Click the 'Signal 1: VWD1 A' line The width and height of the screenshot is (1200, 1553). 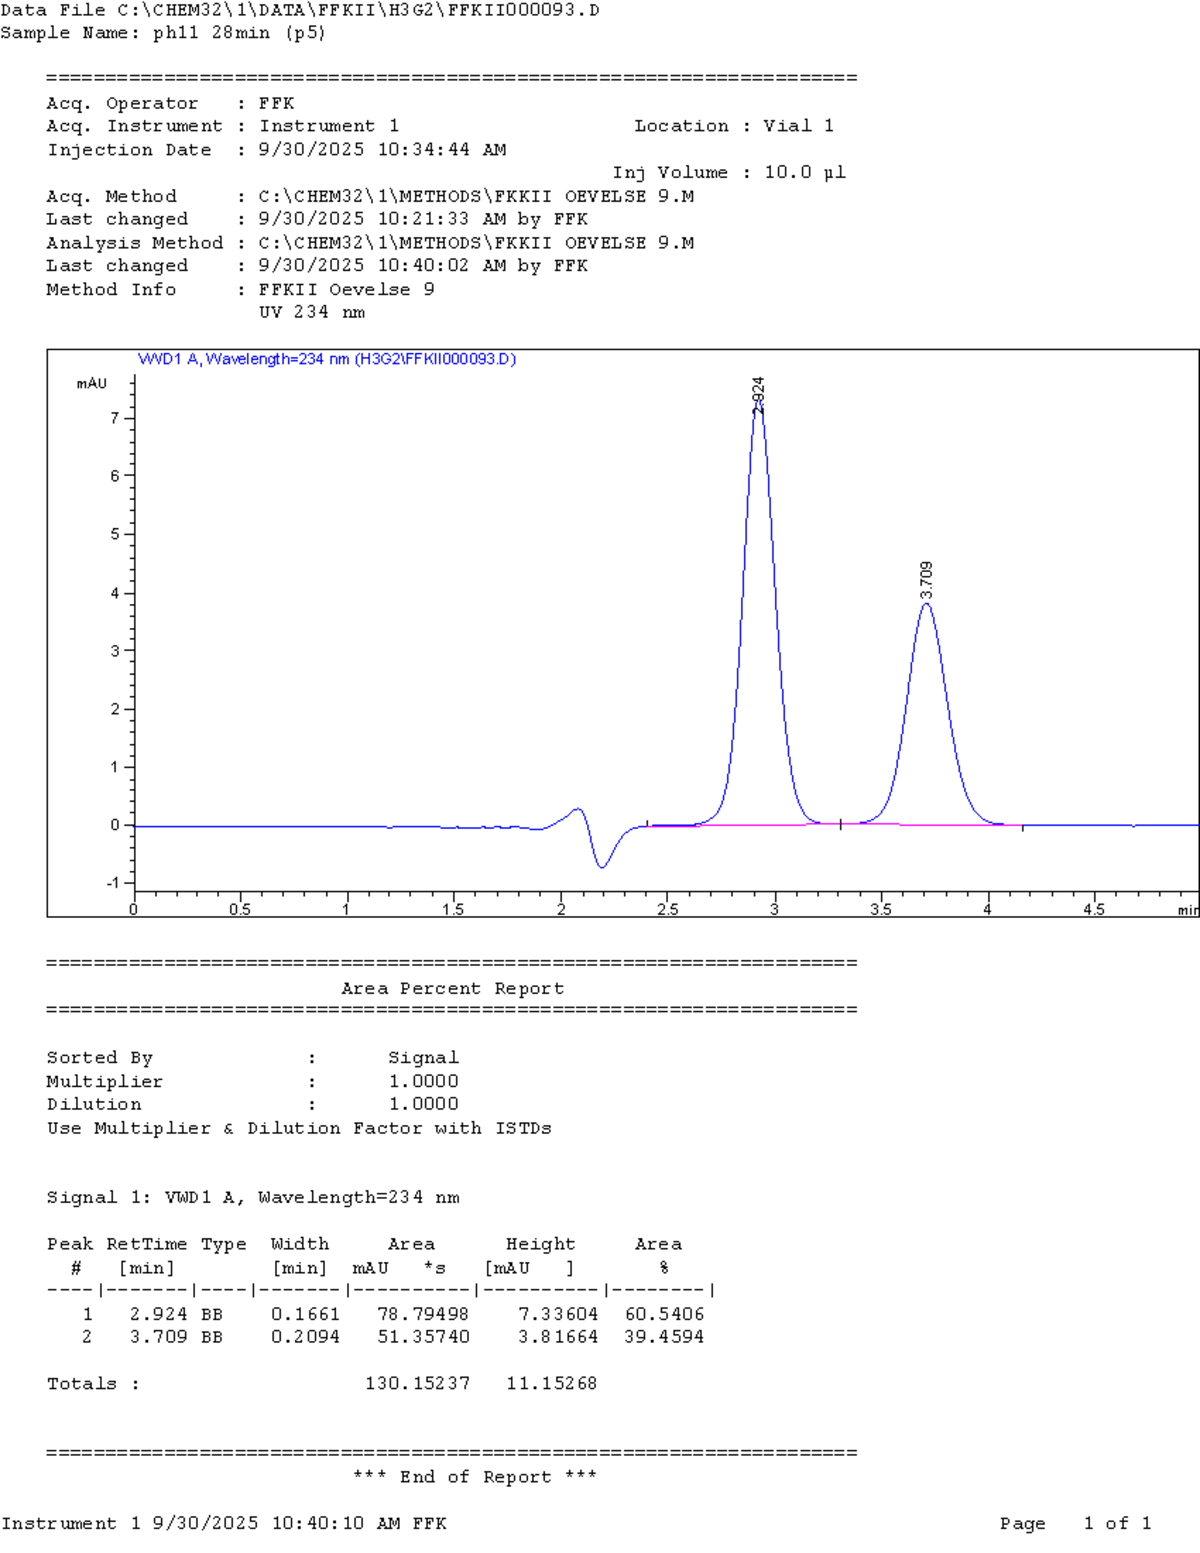click(x=253, y=1197)
